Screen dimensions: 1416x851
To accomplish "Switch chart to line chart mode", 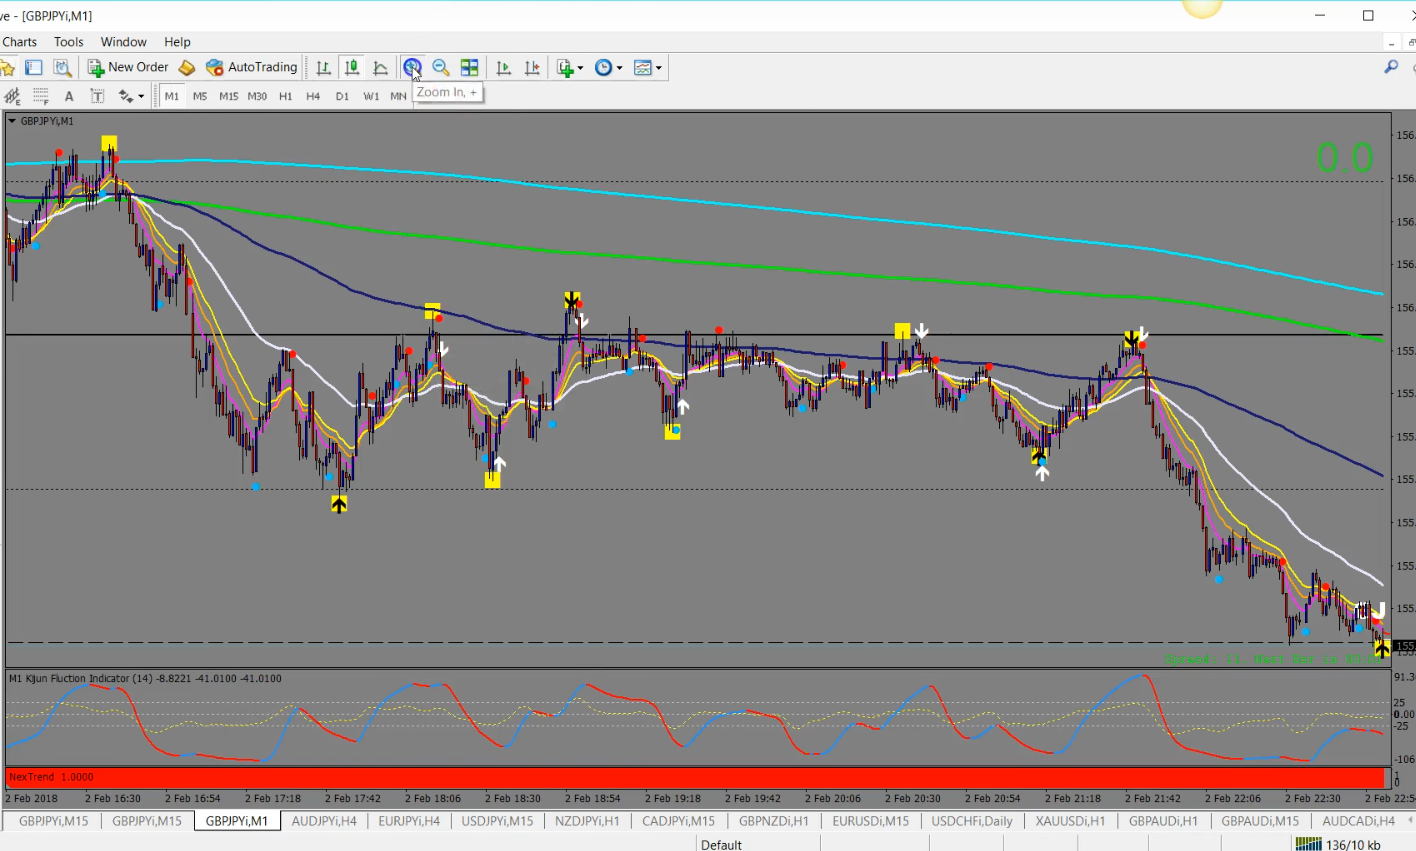I will pyautogui.click(x=380, y=68).
